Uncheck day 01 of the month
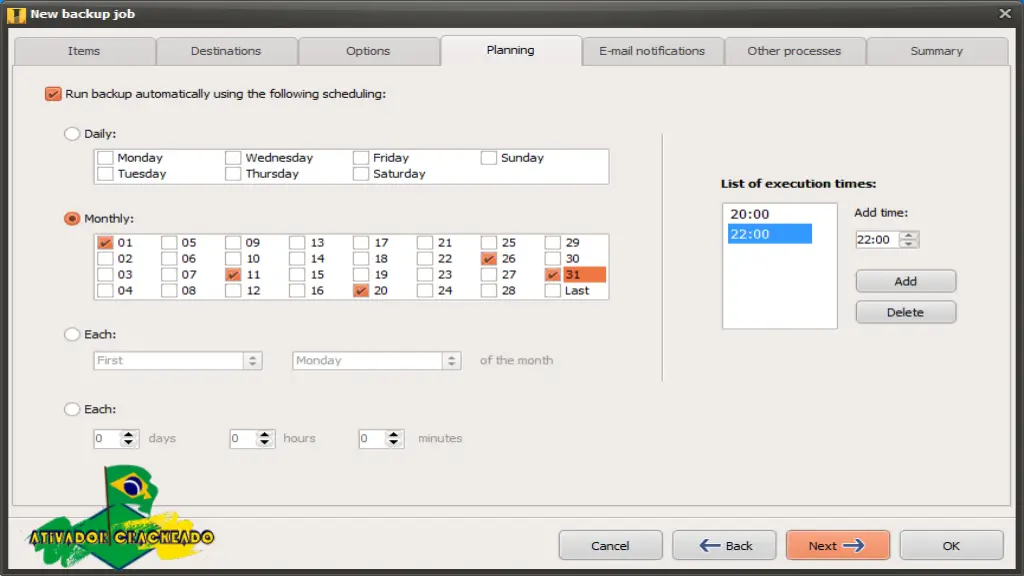The image size is (1024, 576). click(x=105, y=243)
